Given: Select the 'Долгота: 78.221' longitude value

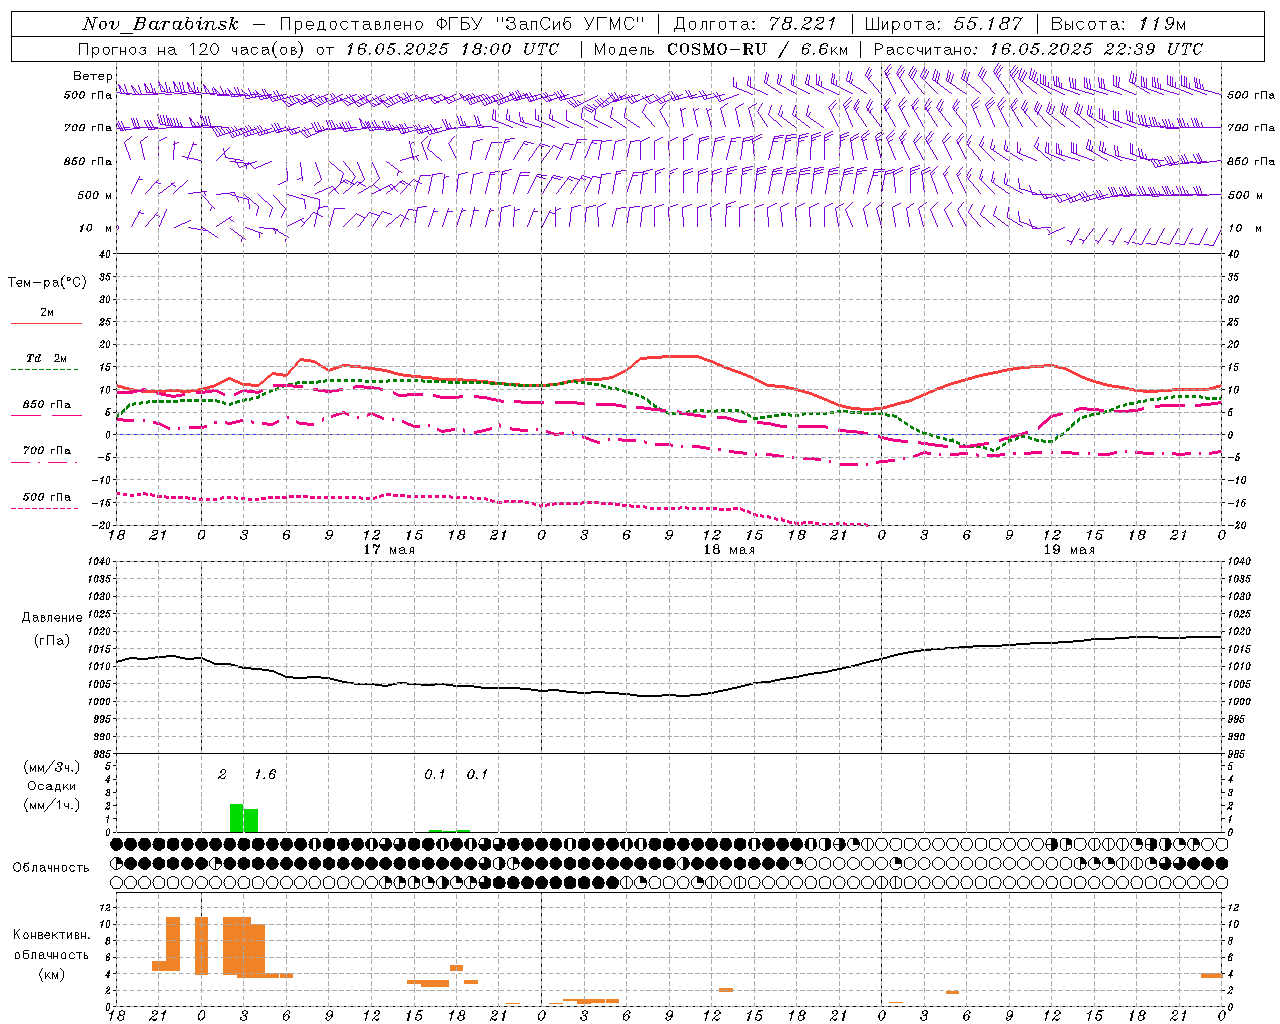Looking at the screenshot, I should coord(755,24).
